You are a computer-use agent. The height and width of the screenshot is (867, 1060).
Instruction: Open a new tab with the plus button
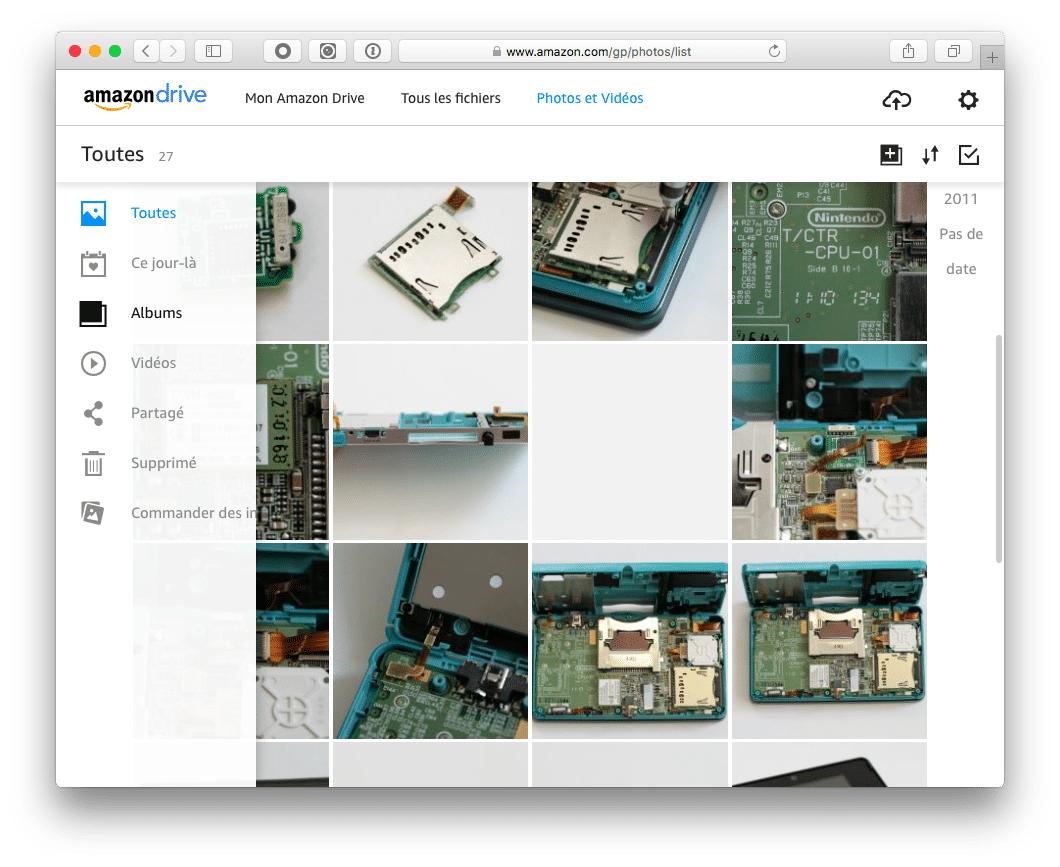point(992,57)
